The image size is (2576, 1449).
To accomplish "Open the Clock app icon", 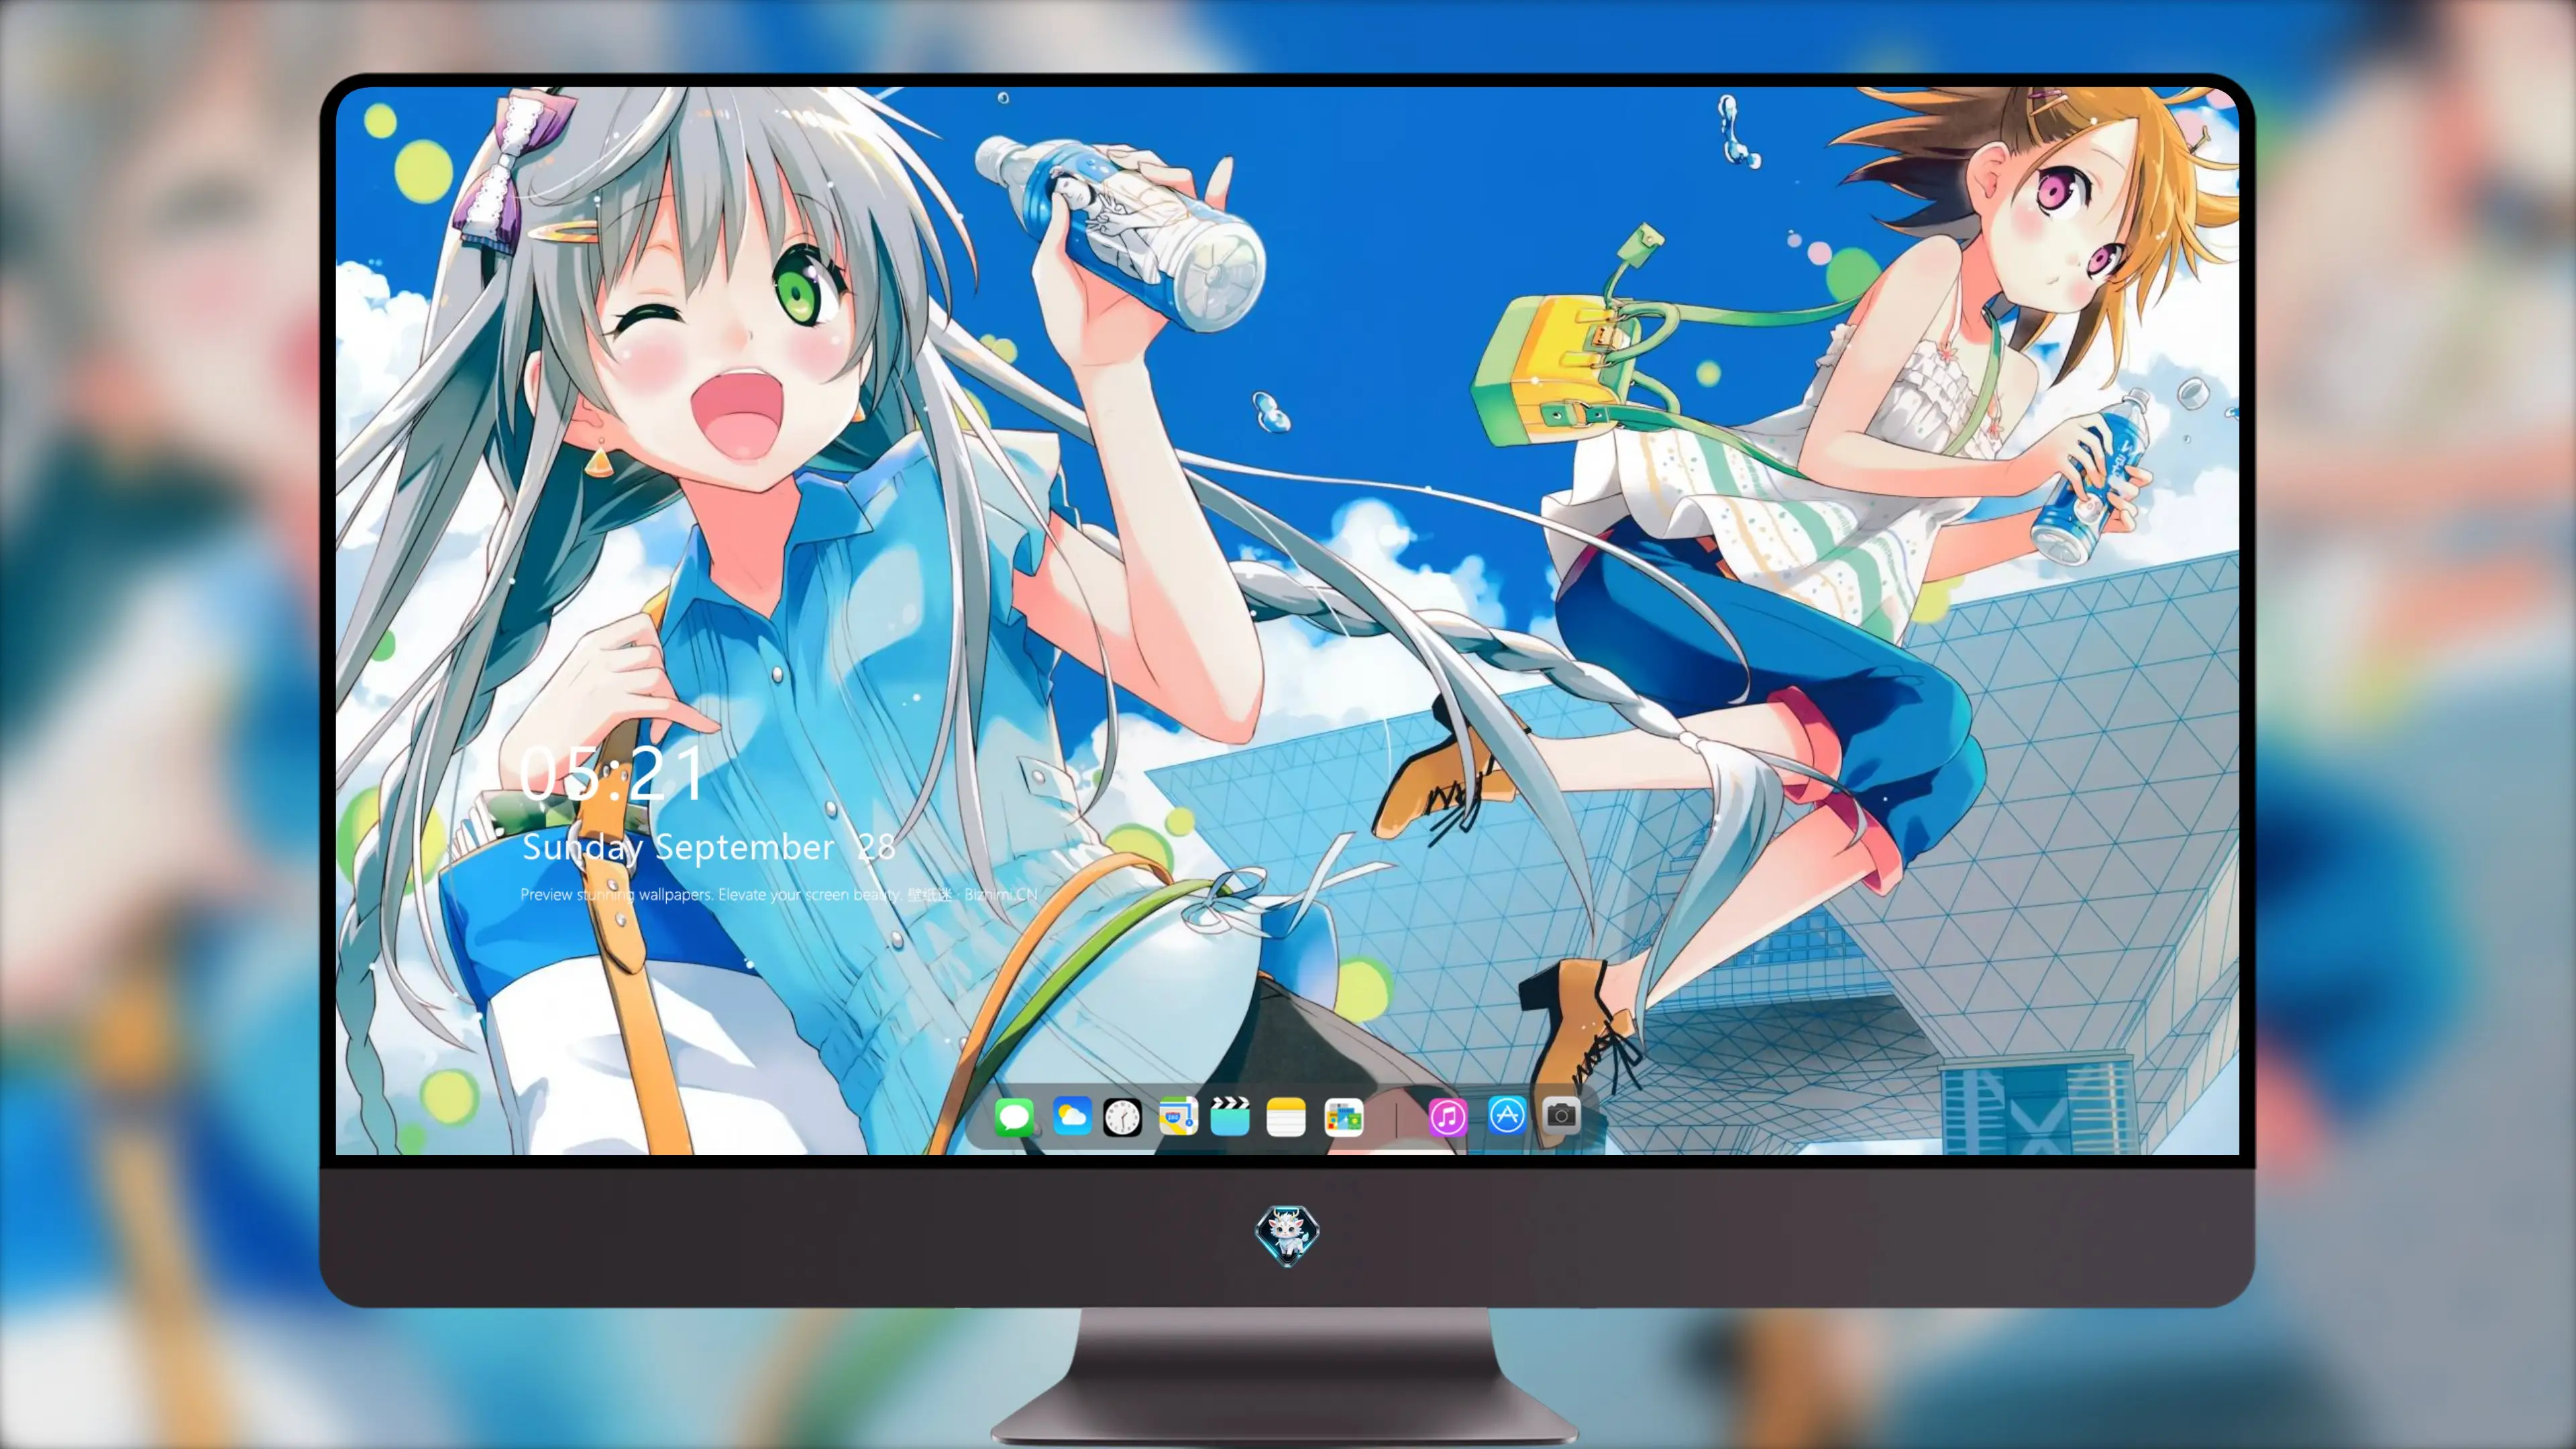I will click(x=1122, y=1117).
